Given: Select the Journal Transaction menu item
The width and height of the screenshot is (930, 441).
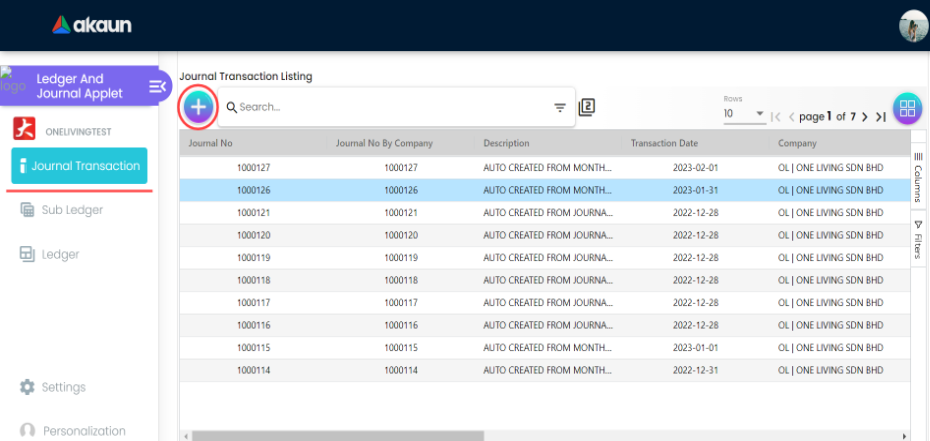Looking at the screenshot, I should coord(80,166).
